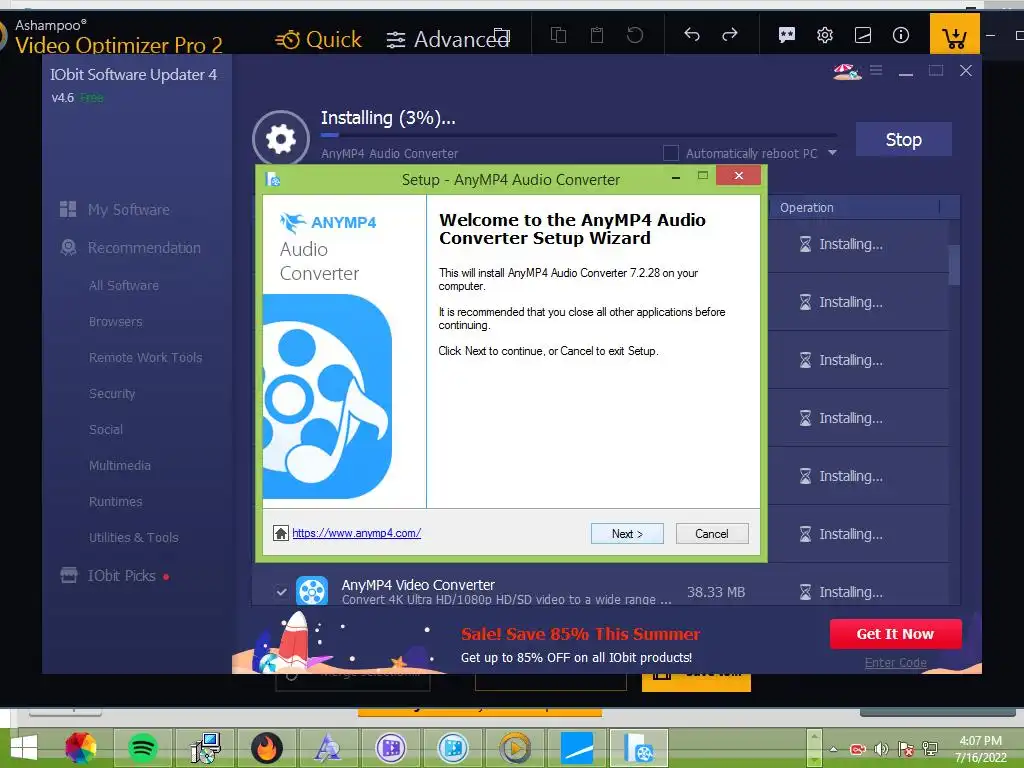Show hidden tray icons arrow

833,749
